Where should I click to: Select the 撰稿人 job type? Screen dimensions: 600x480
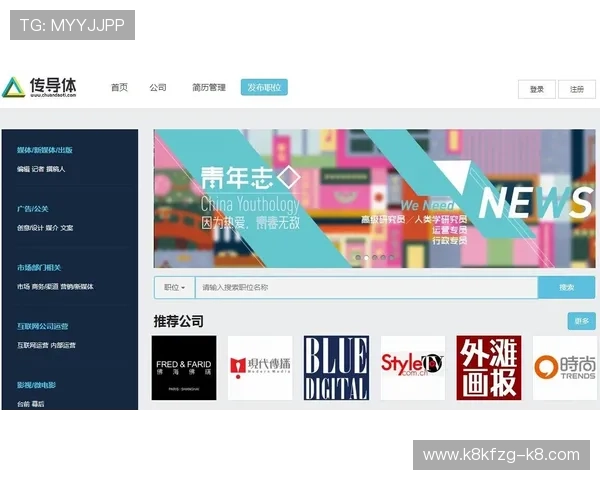pos(56,169)
